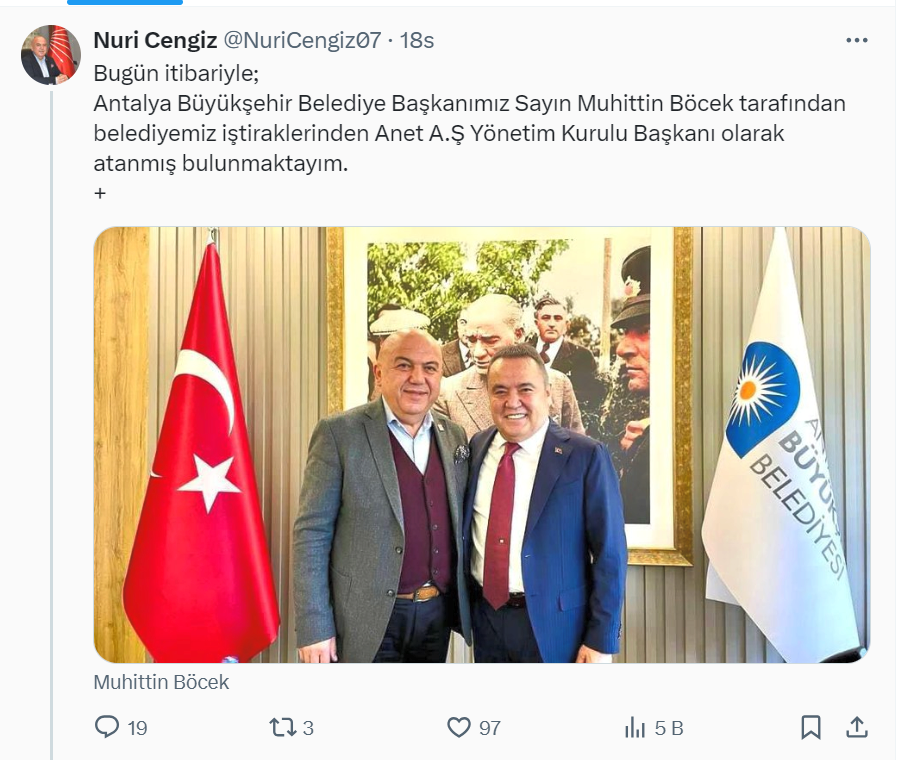Click the like count 97

pyautogui.click(x=490, y=728)
